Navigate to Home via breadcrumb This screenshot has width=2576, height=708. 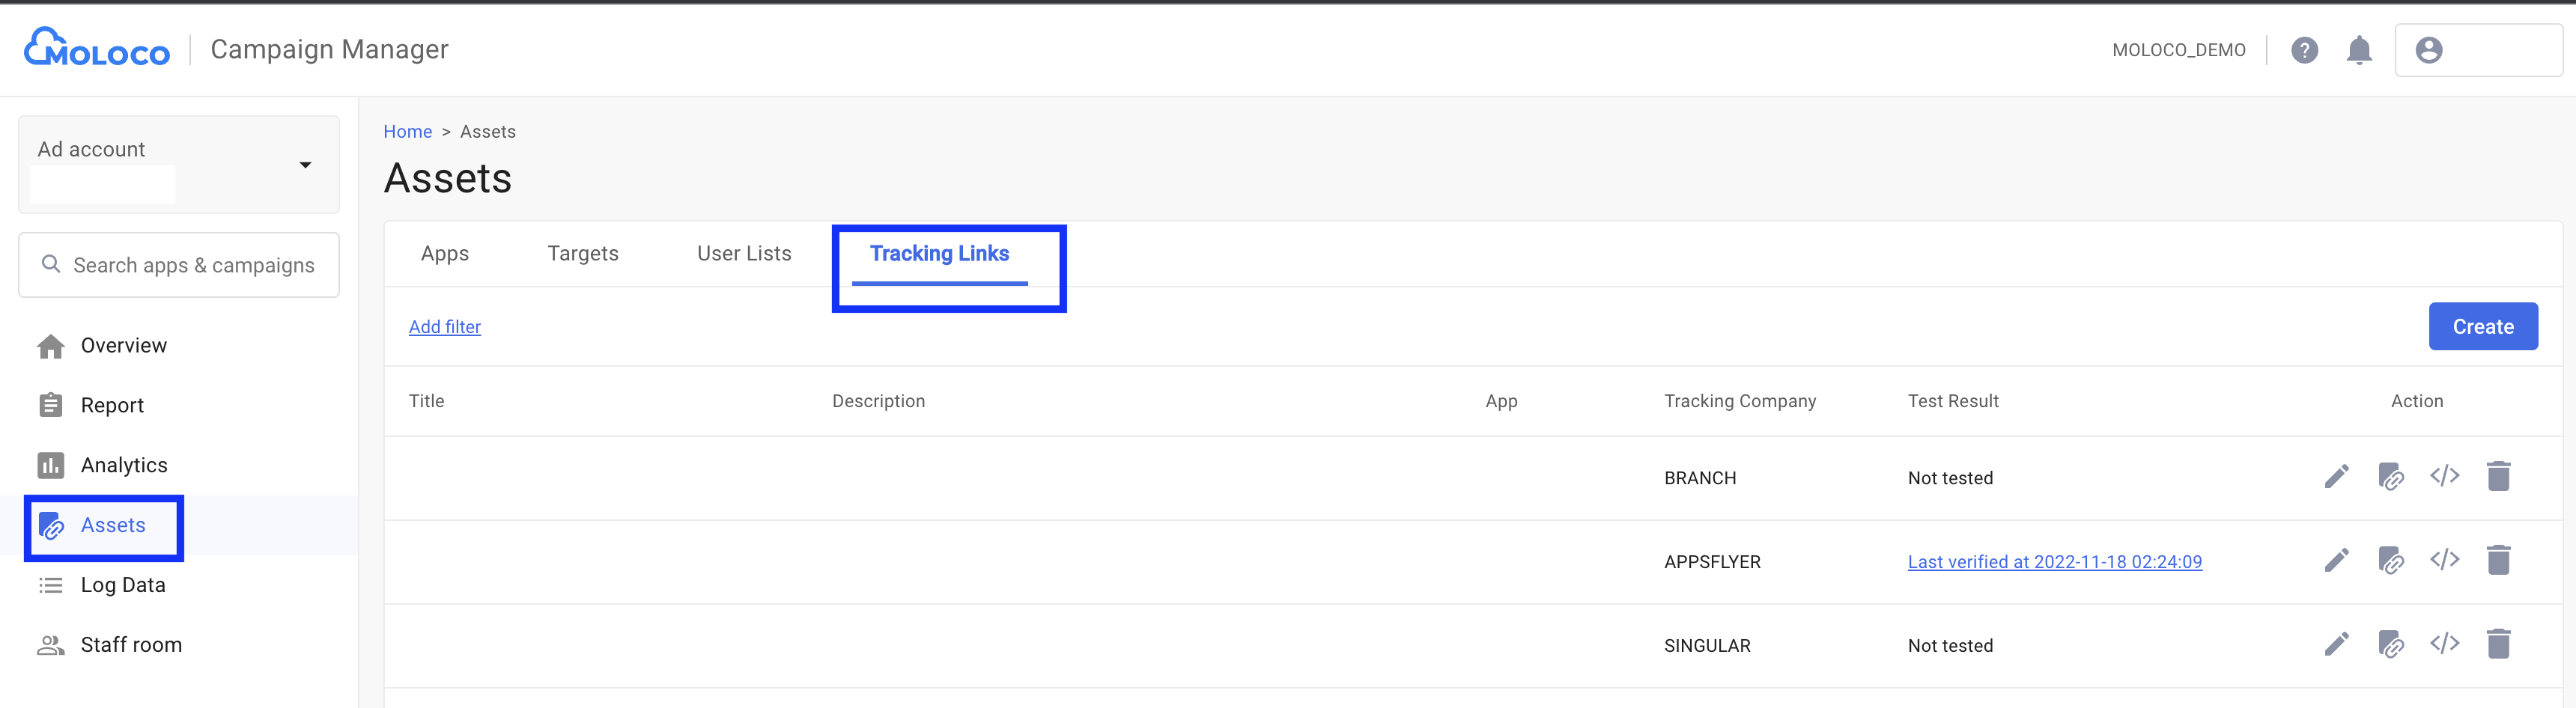407,132
